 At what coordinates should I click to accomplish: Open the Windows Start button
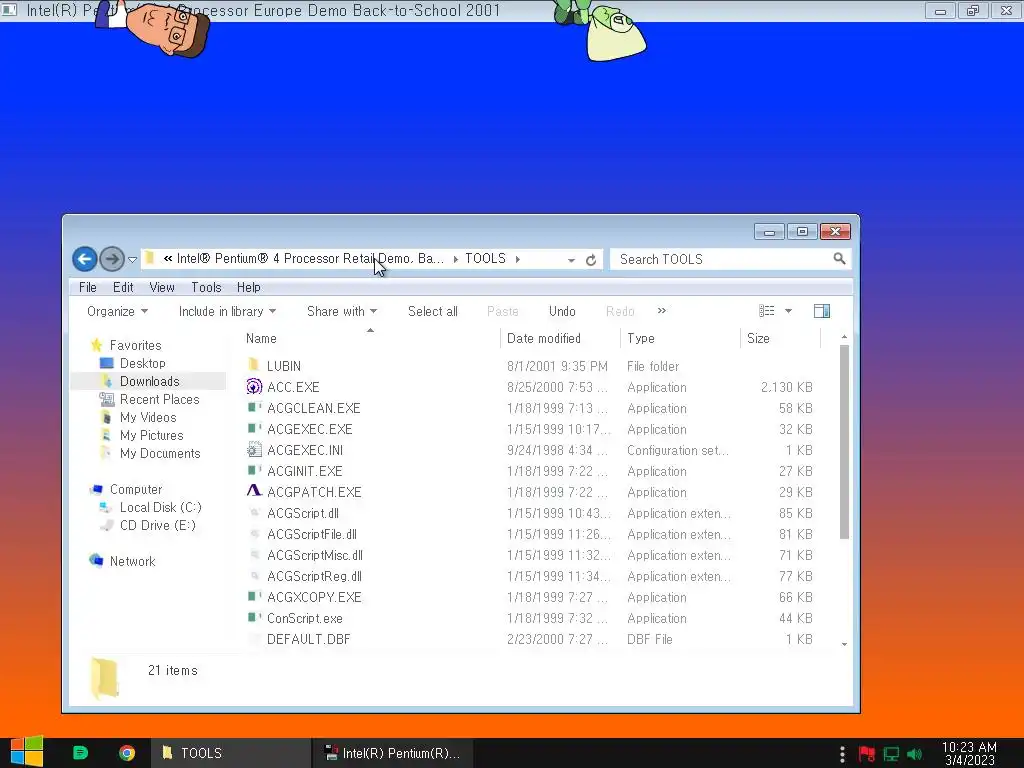pyautogui.click(x=27, y=752)
